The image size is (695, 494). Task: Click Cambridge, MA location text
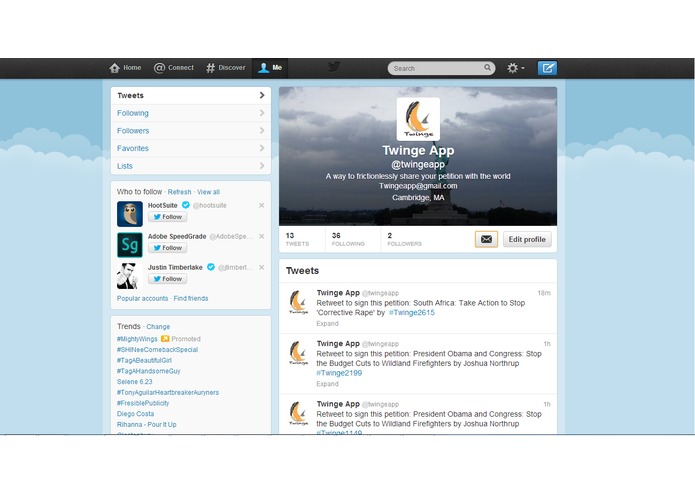(418, 198)
